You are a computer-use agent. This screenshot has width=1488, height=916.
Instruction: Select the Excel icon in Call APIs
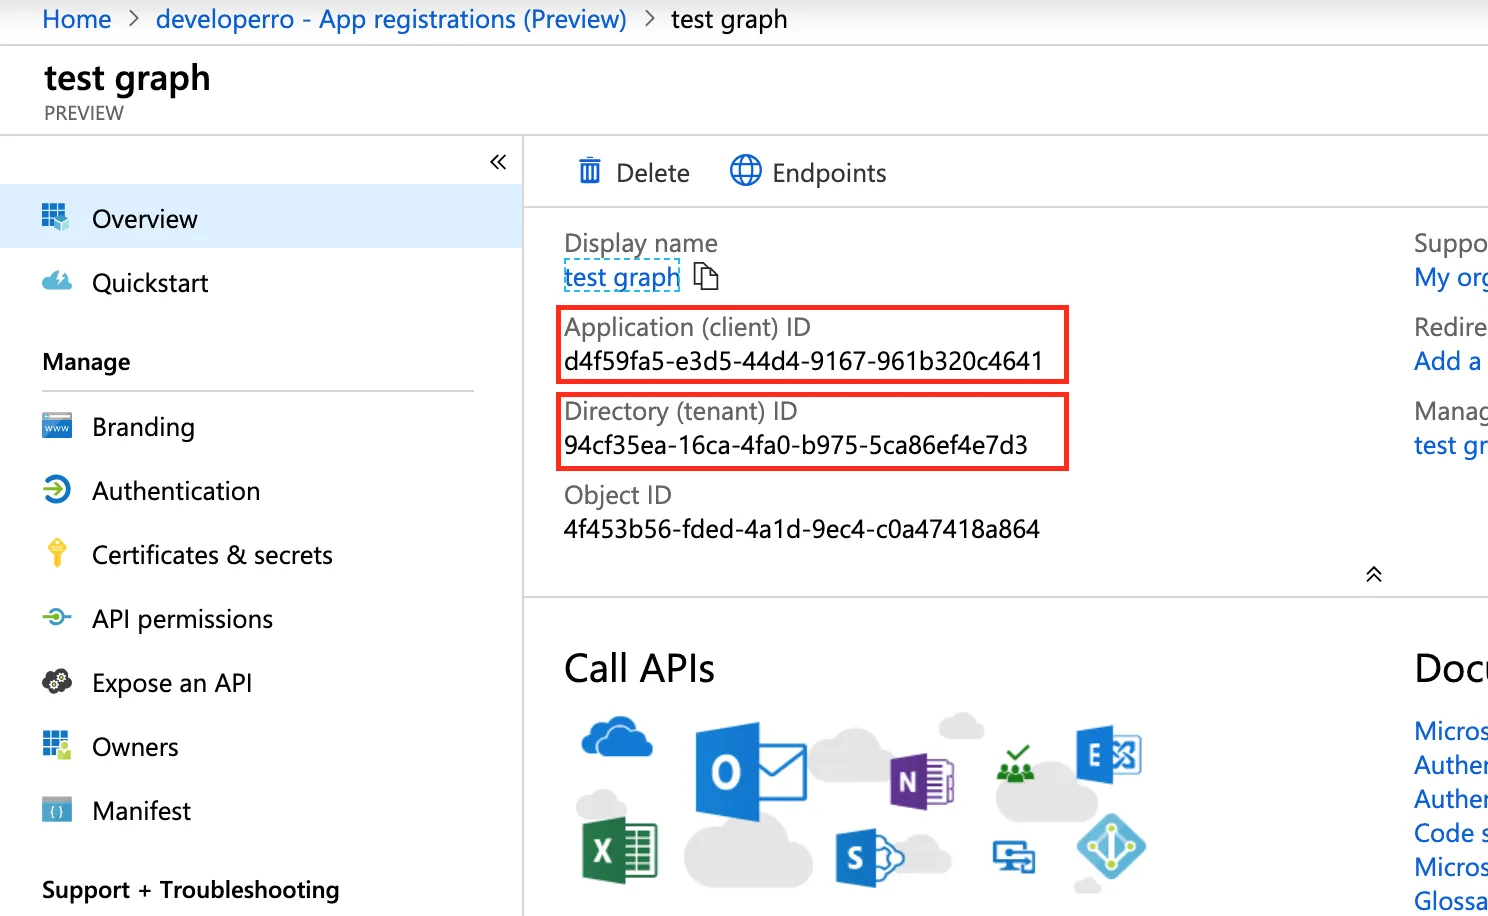pos(617,850)
